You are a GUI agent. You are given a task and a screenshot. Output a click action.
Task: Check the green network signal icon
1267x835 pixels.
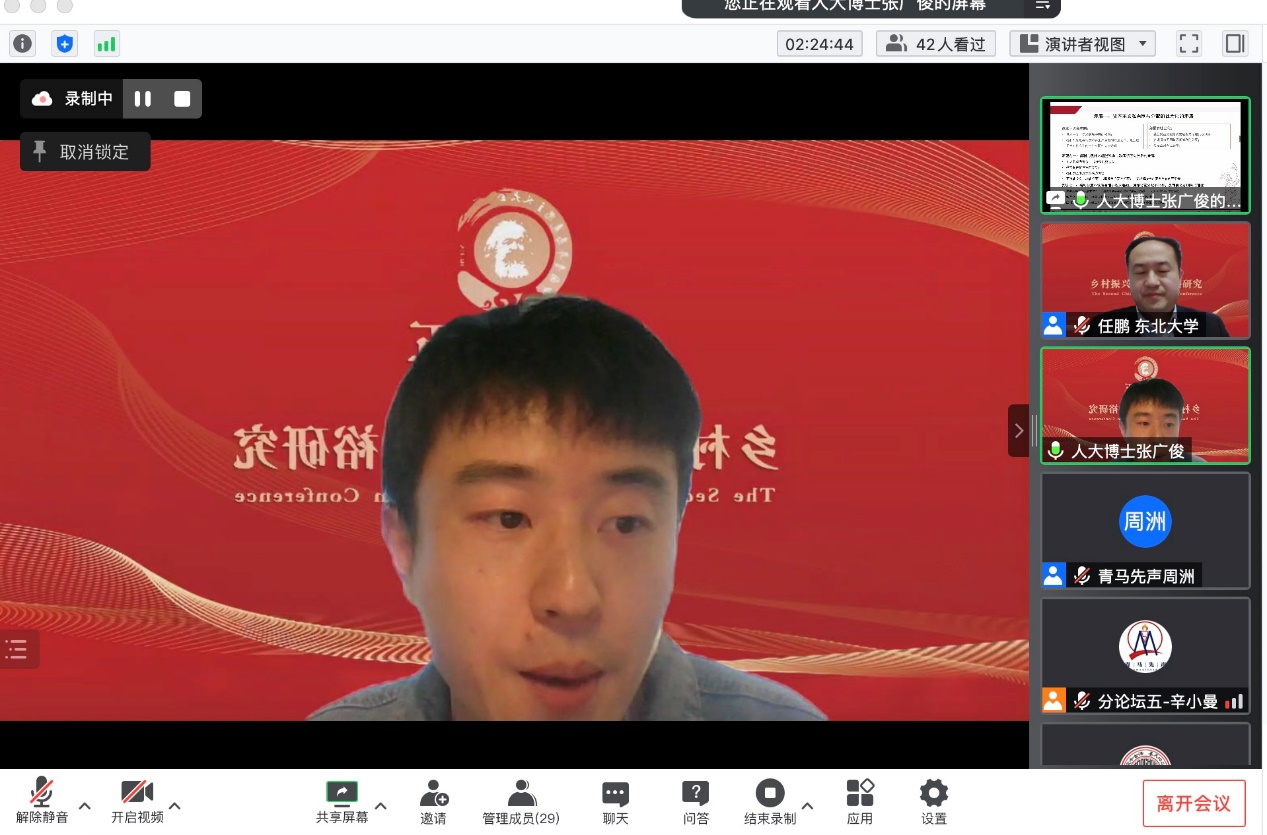coord(106,44)
